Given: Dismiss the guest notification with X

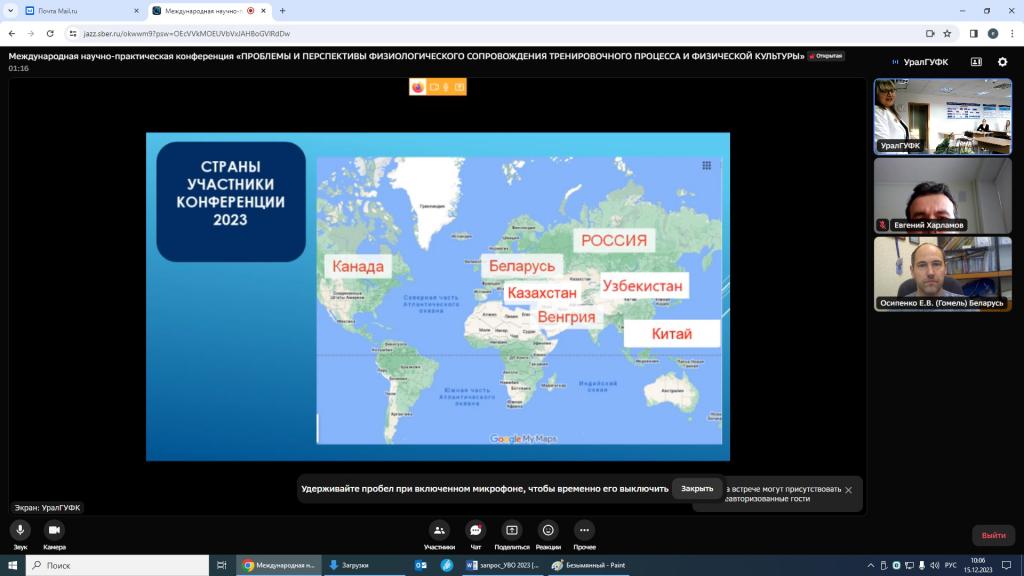Looking at the screenshot, I should pos(848,490).
